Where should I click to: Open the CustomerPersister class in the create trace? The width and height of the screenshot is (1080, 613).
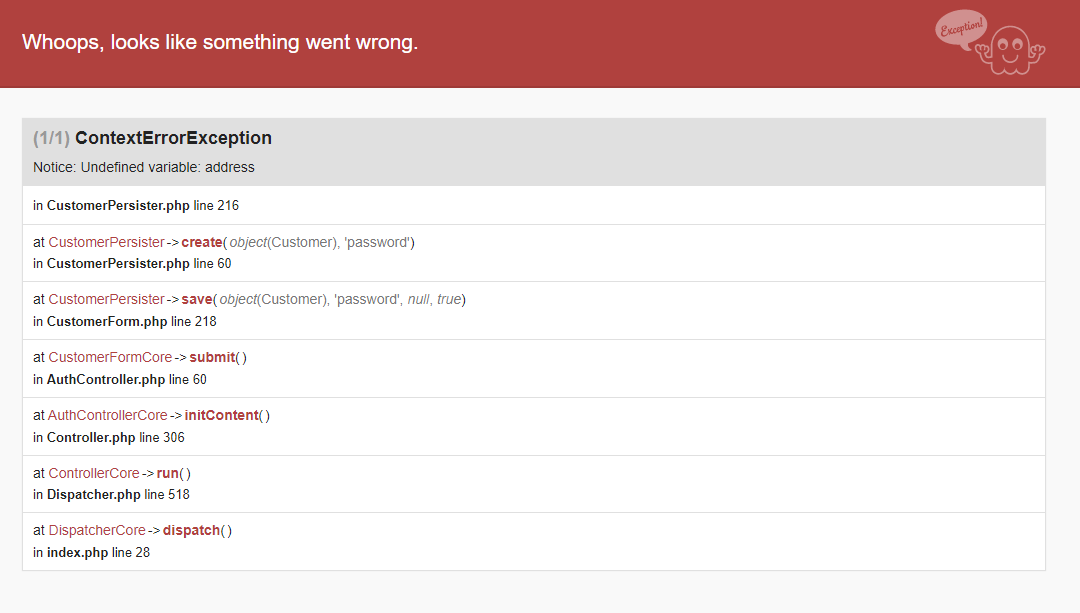tap(106, 242)
